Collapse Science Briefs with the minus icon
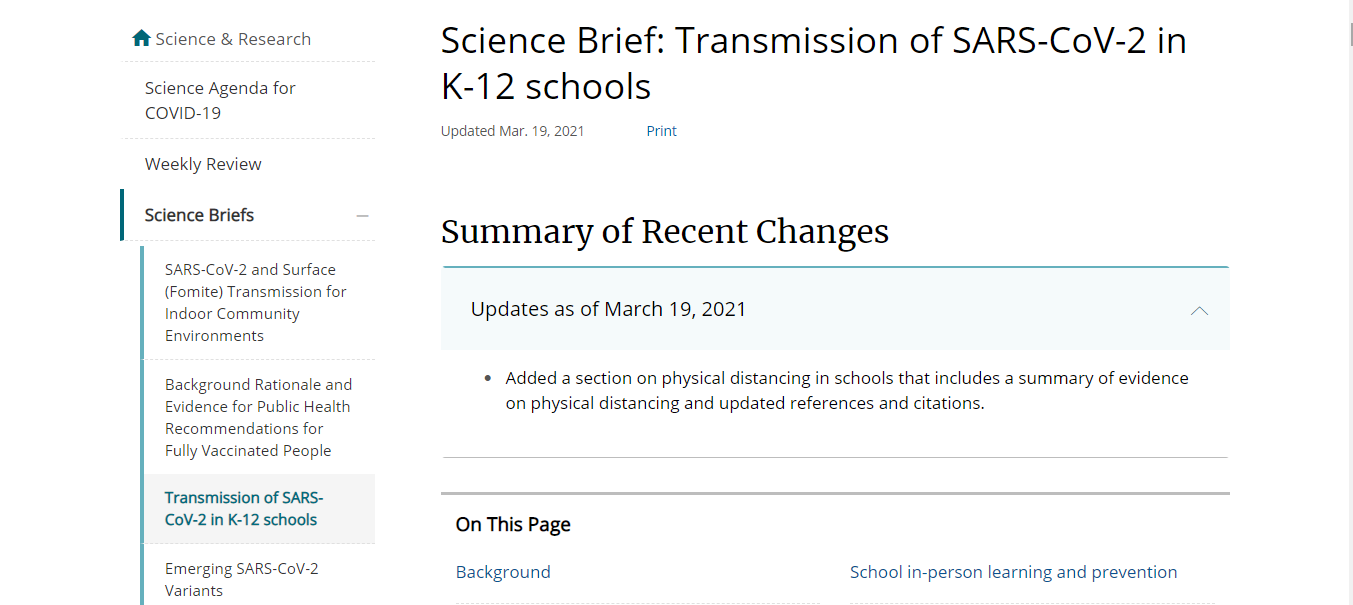 click(x=362, y=215)
